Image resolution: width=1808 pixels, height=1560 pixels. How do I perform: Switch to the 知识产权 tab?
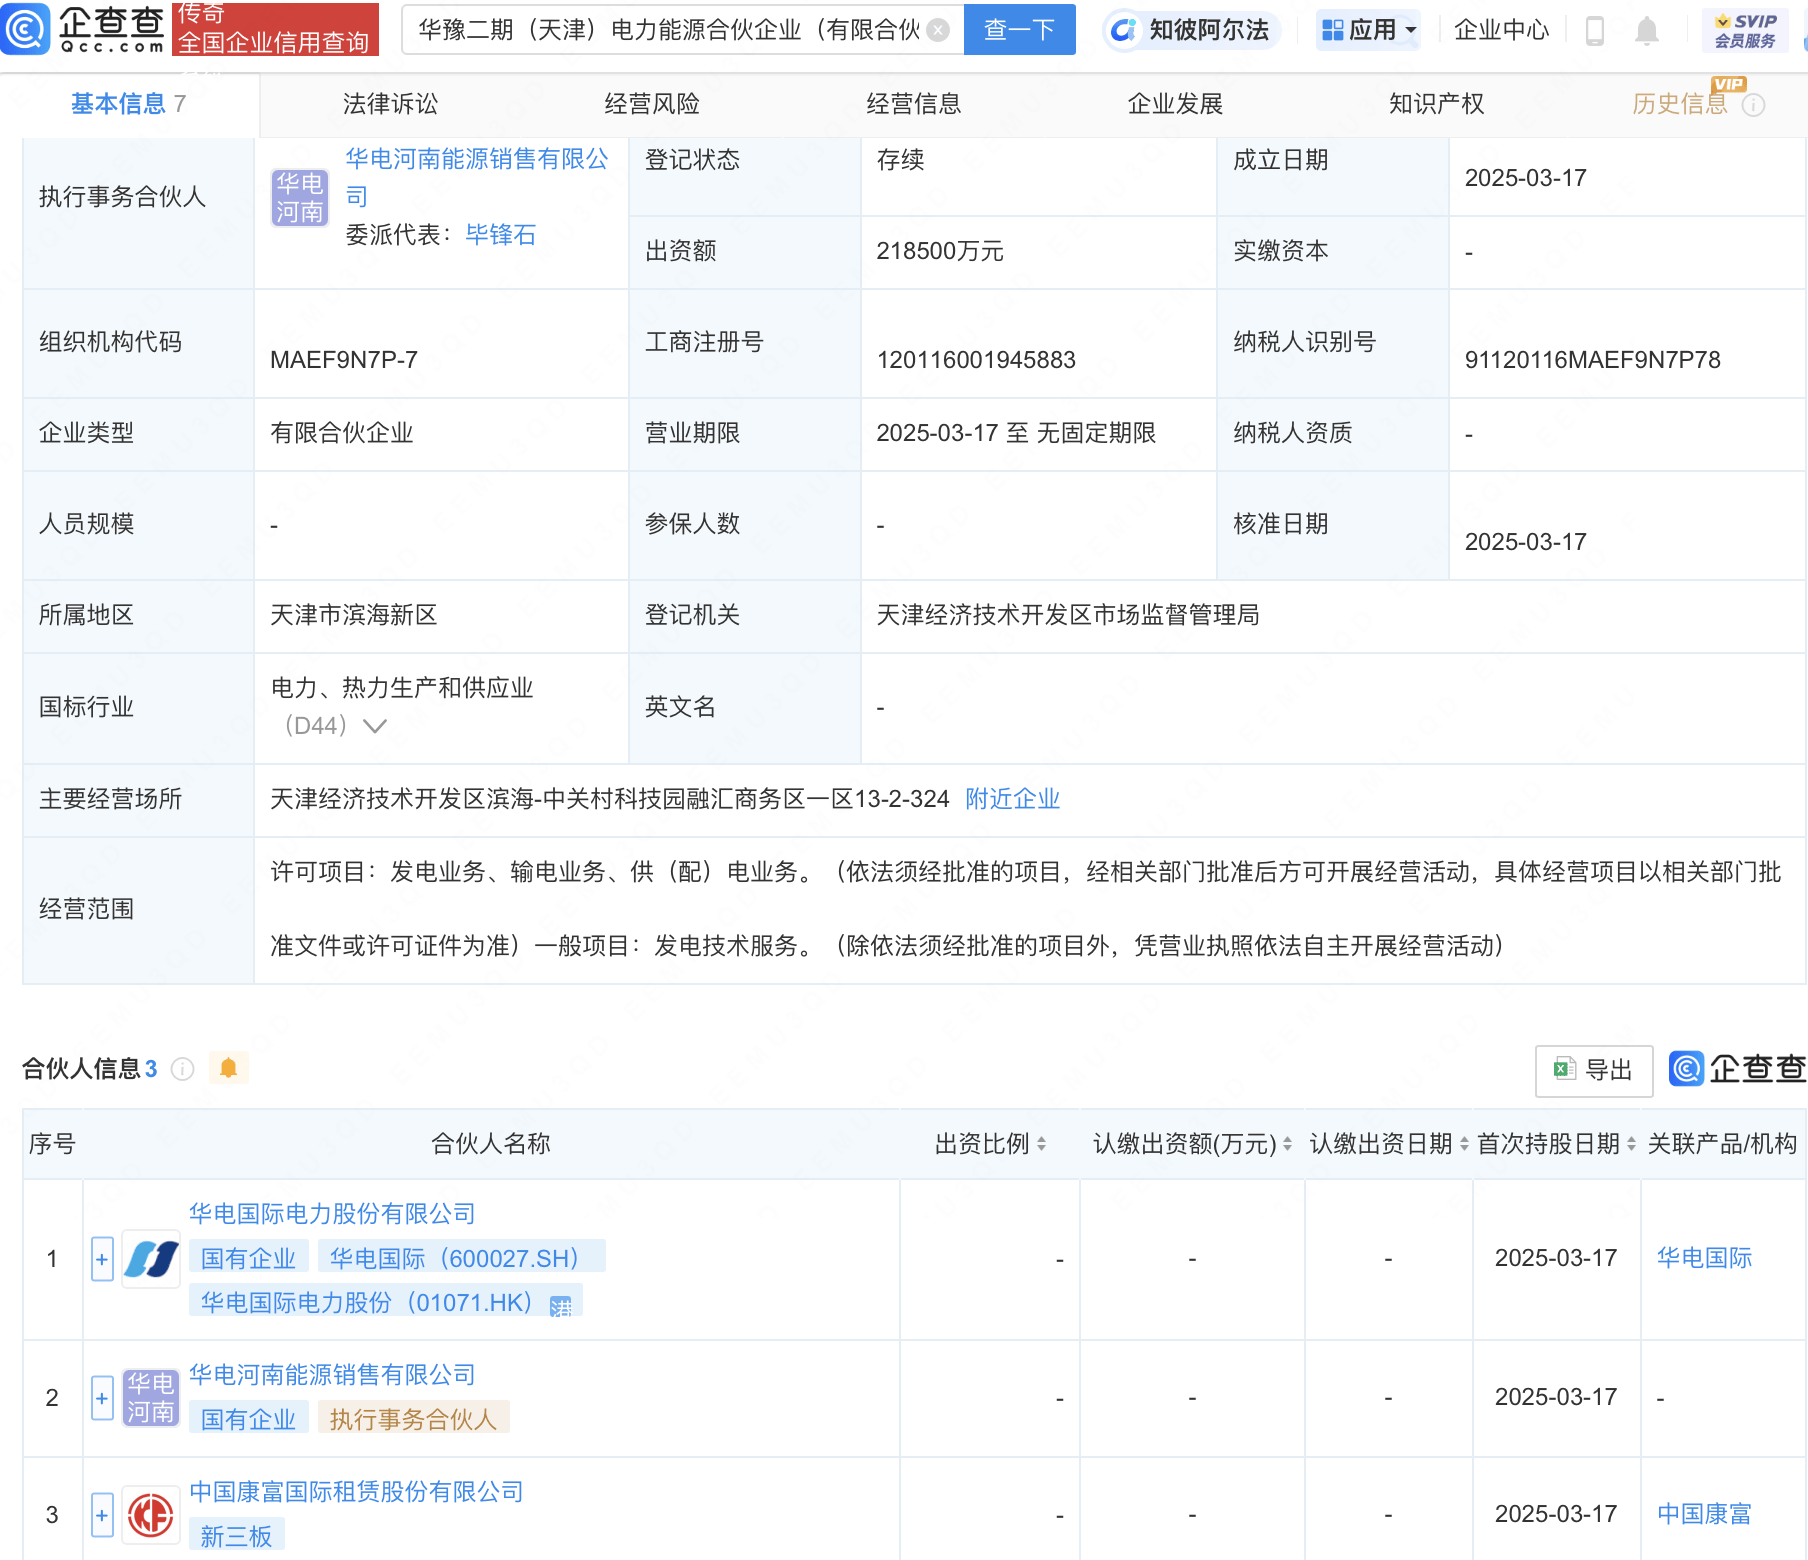(1436, 104)
